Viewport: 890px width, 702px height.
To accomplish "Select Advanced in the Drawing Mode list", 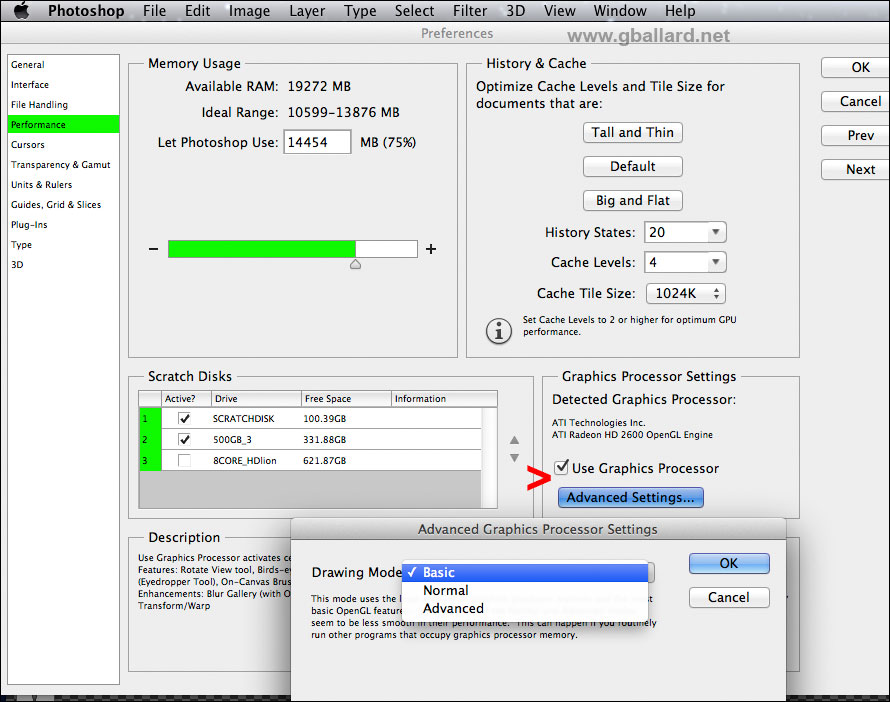I will click(x=453, y=608).
